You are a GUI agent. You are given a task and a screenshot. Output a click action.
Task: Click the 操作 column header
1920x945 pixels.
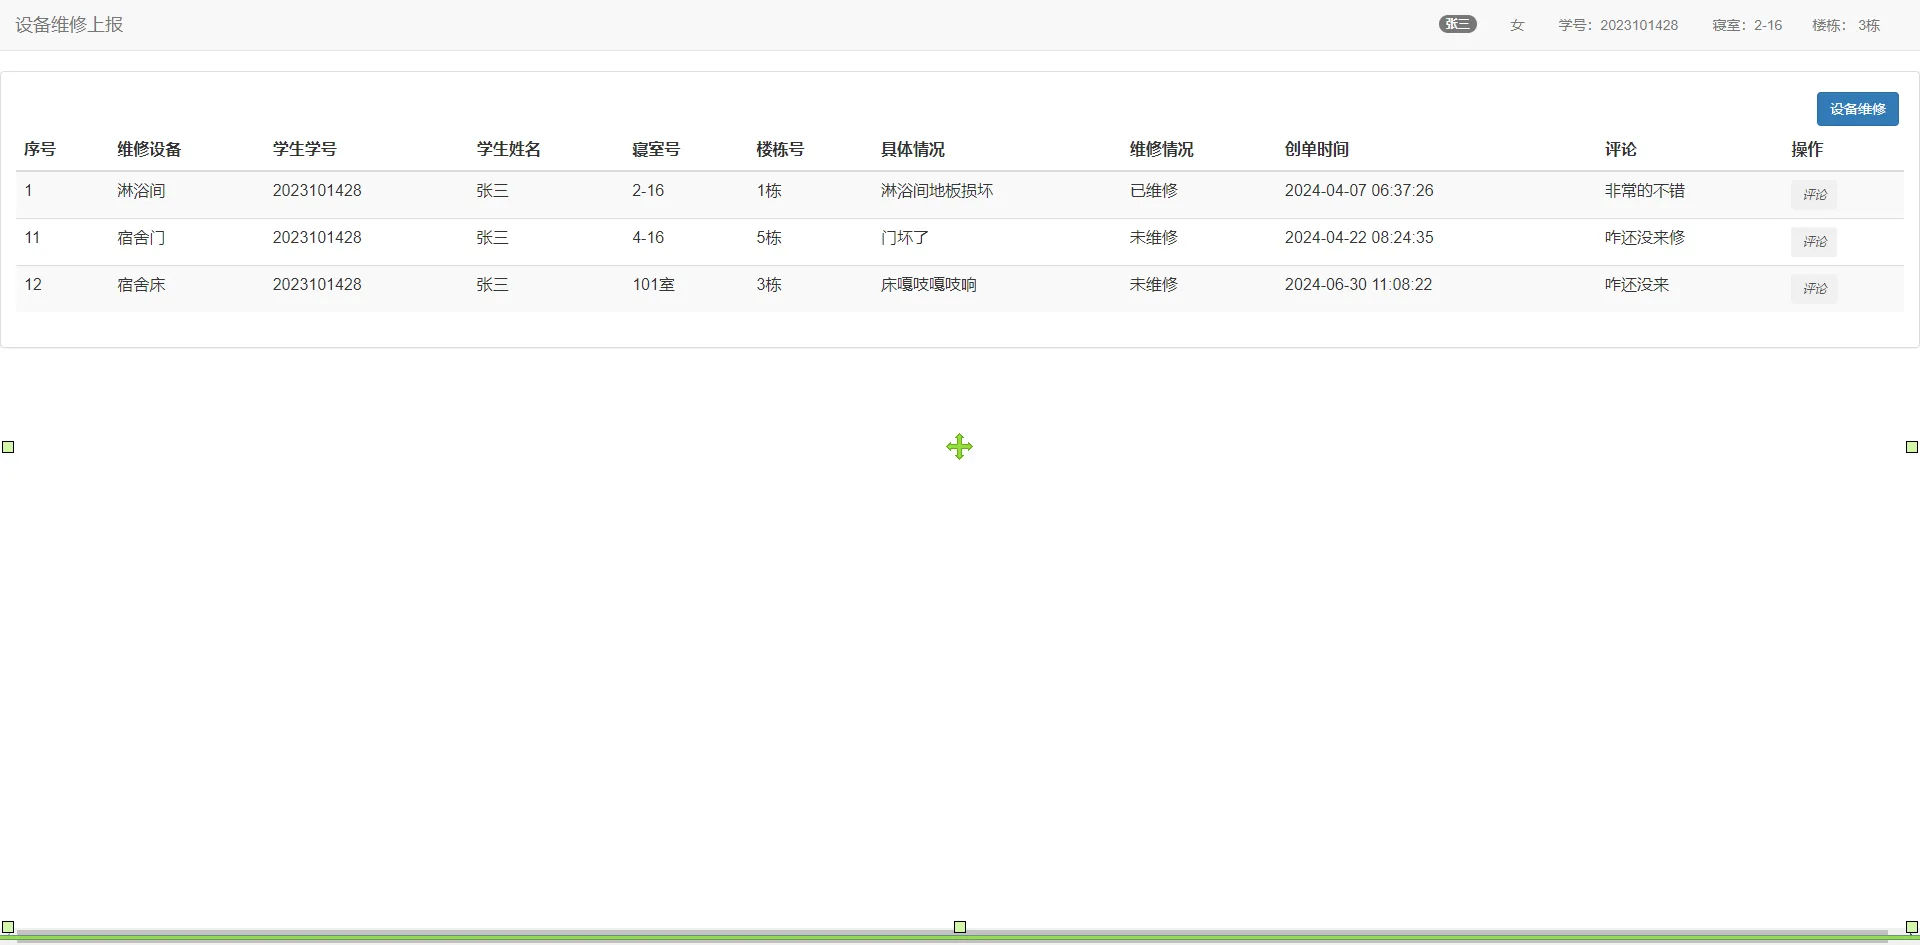[x=1807, y=149]
